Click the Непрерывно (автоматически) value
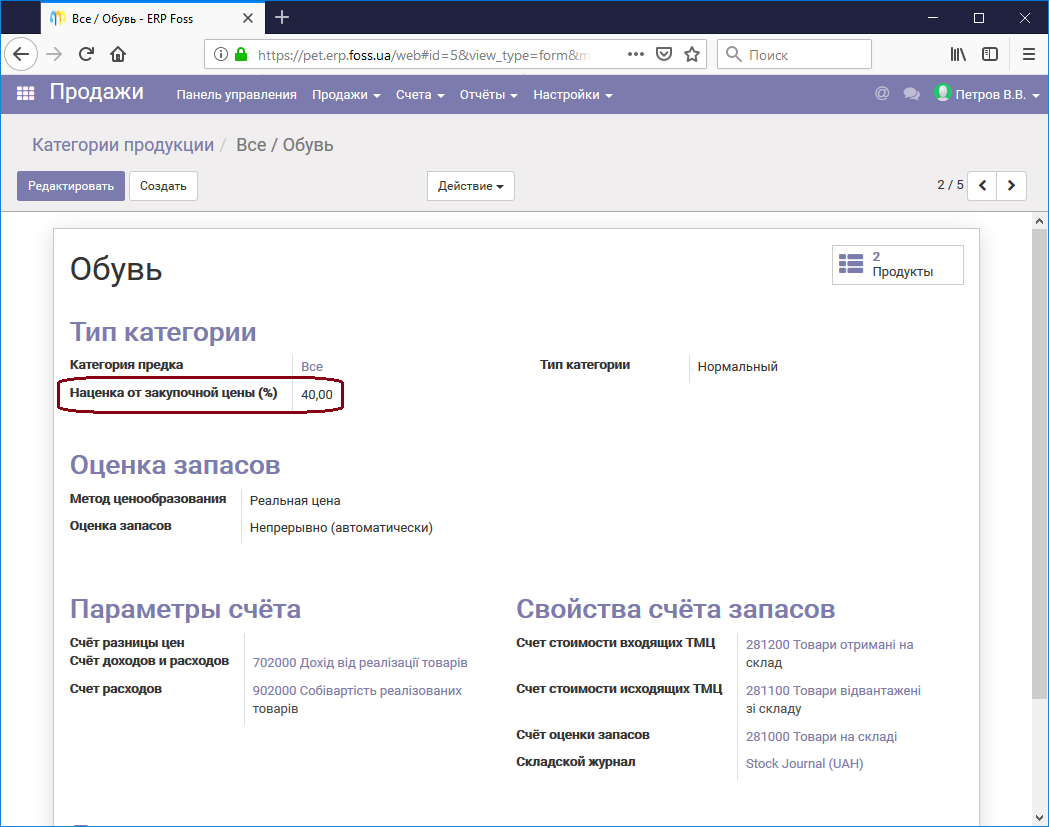This screenshot has width=1049, height=827. point(341,528)
